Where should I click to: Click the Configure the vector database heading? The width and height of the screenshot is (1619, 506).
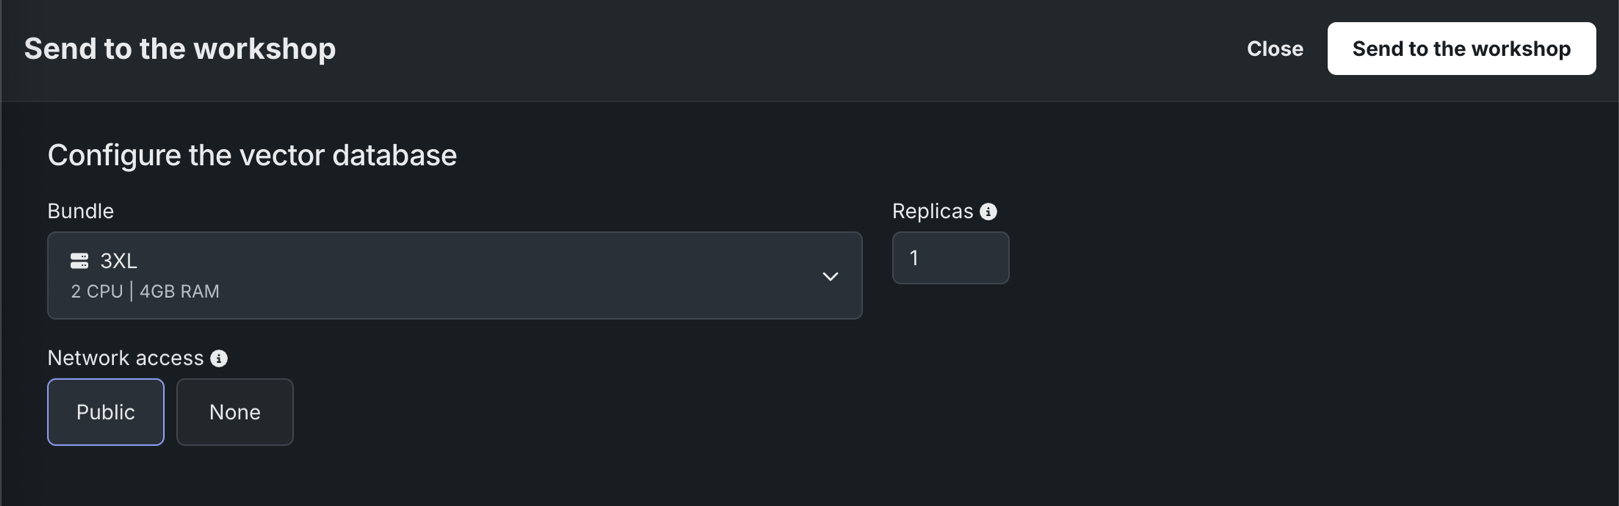252,155
